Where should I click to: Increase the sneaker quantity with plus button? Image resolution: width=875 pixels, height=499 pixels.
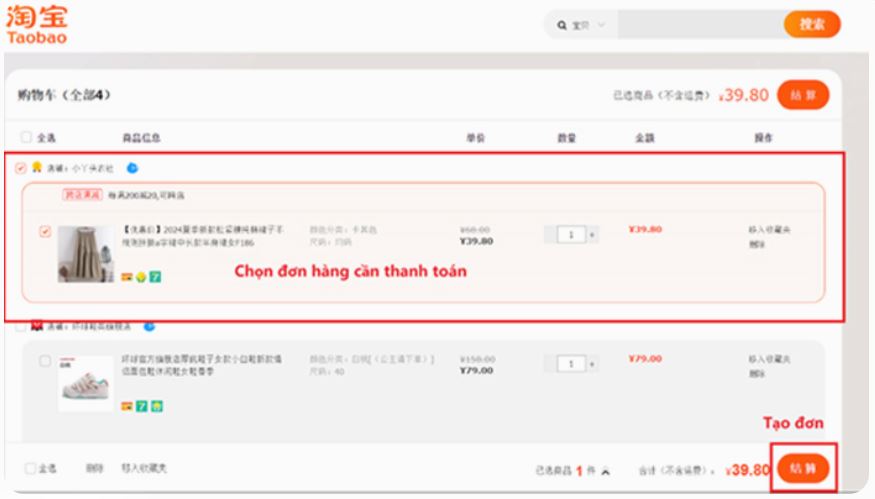(592, 364)
